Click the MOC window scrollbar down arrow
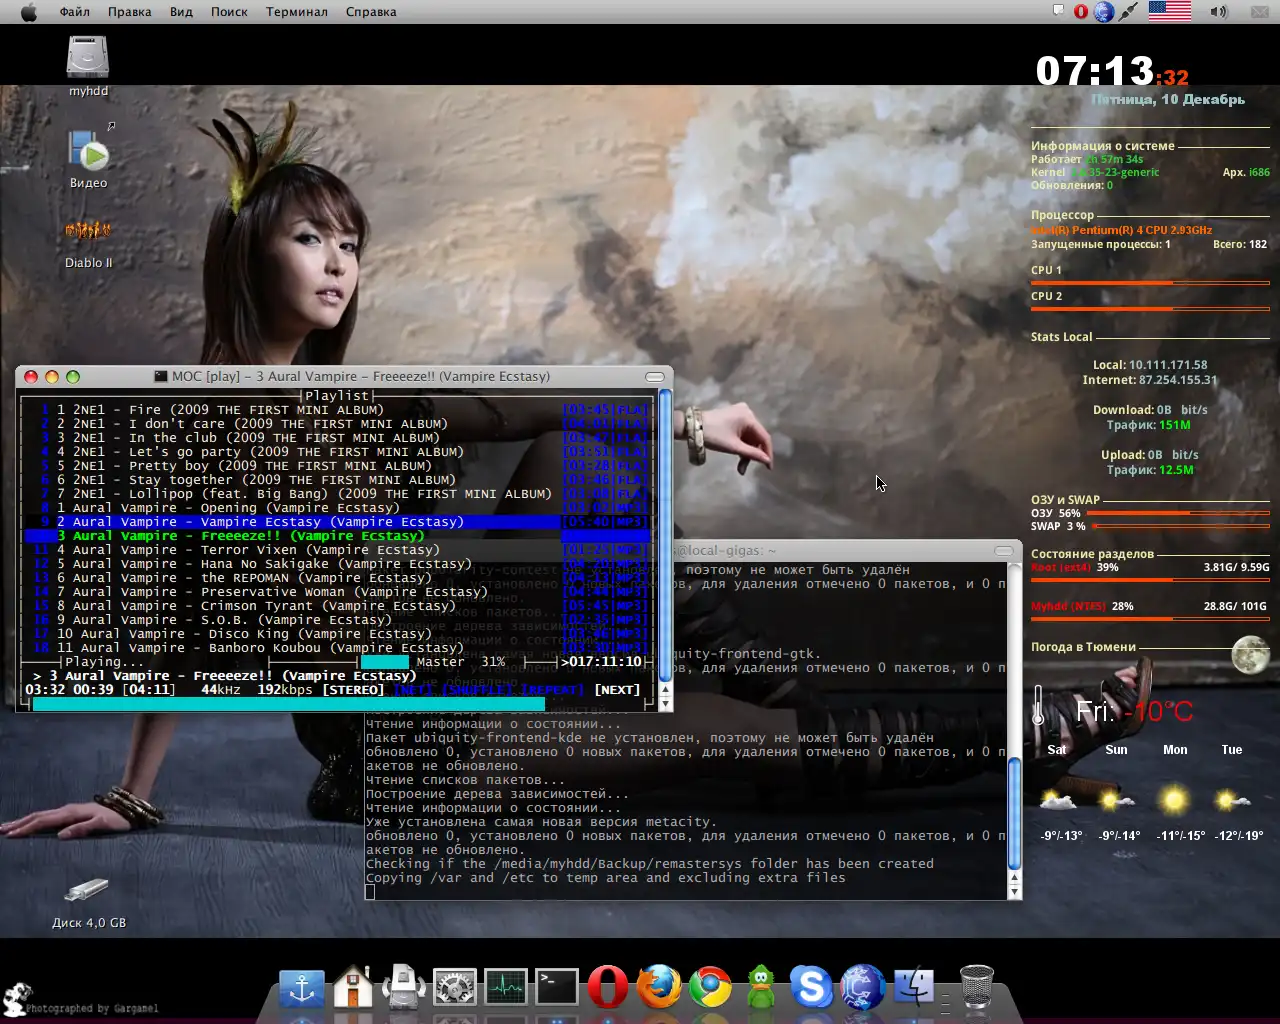 coord(665,703)
